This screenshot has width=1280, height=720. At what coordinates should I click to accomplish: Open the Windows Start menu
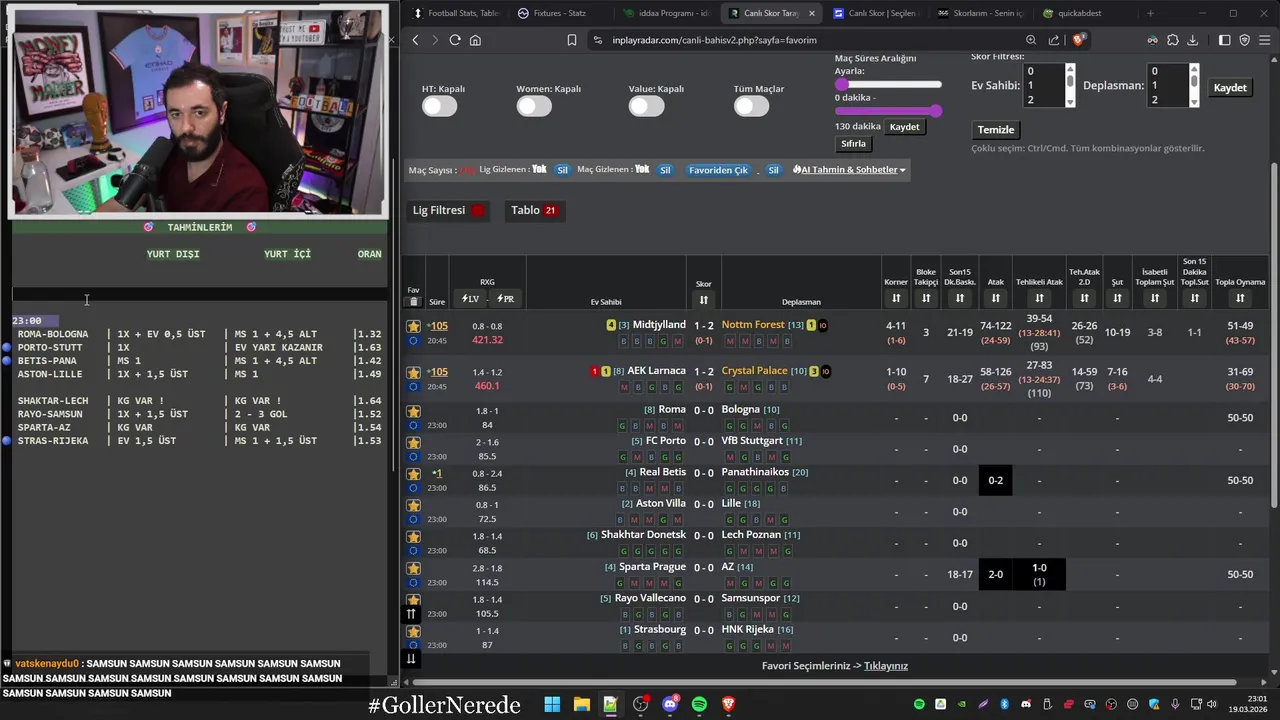point(552,704)
